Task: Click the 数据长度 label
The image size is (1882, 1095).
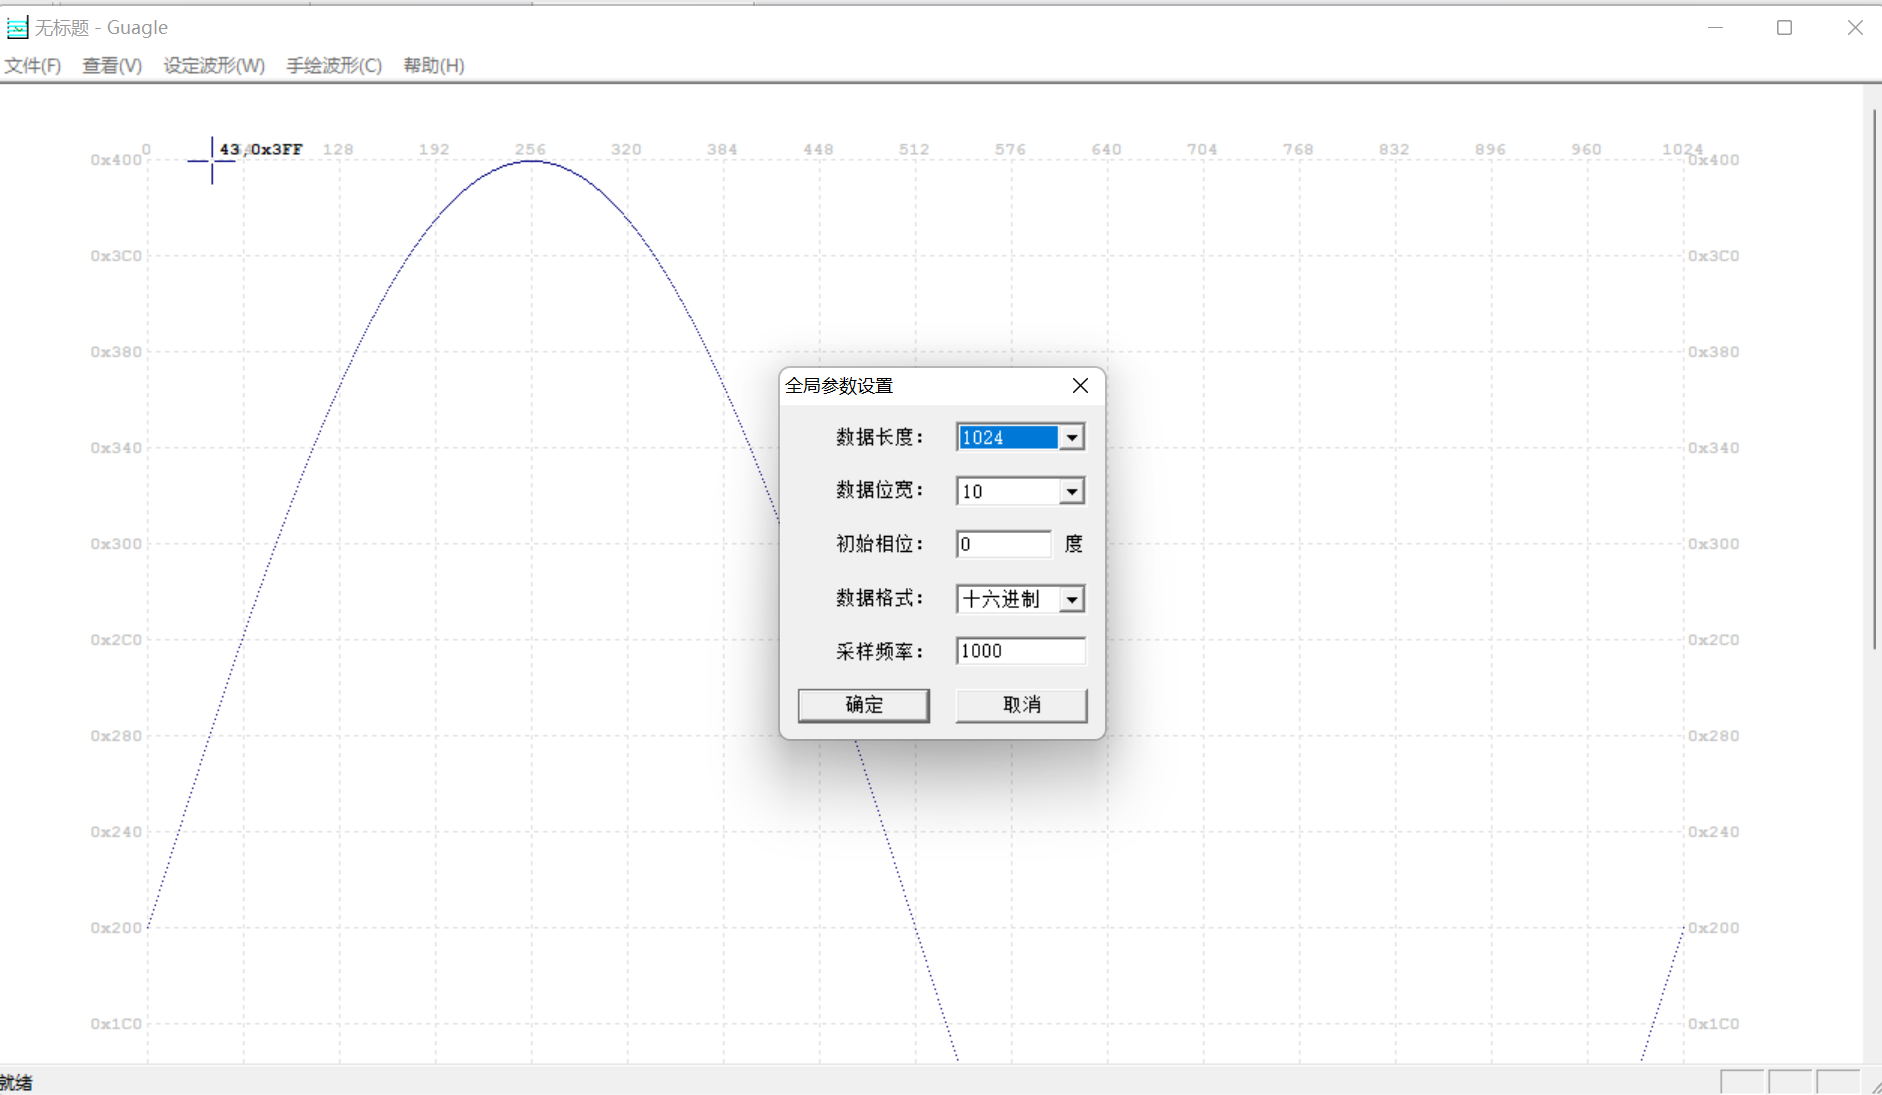Action: (880, 437)
